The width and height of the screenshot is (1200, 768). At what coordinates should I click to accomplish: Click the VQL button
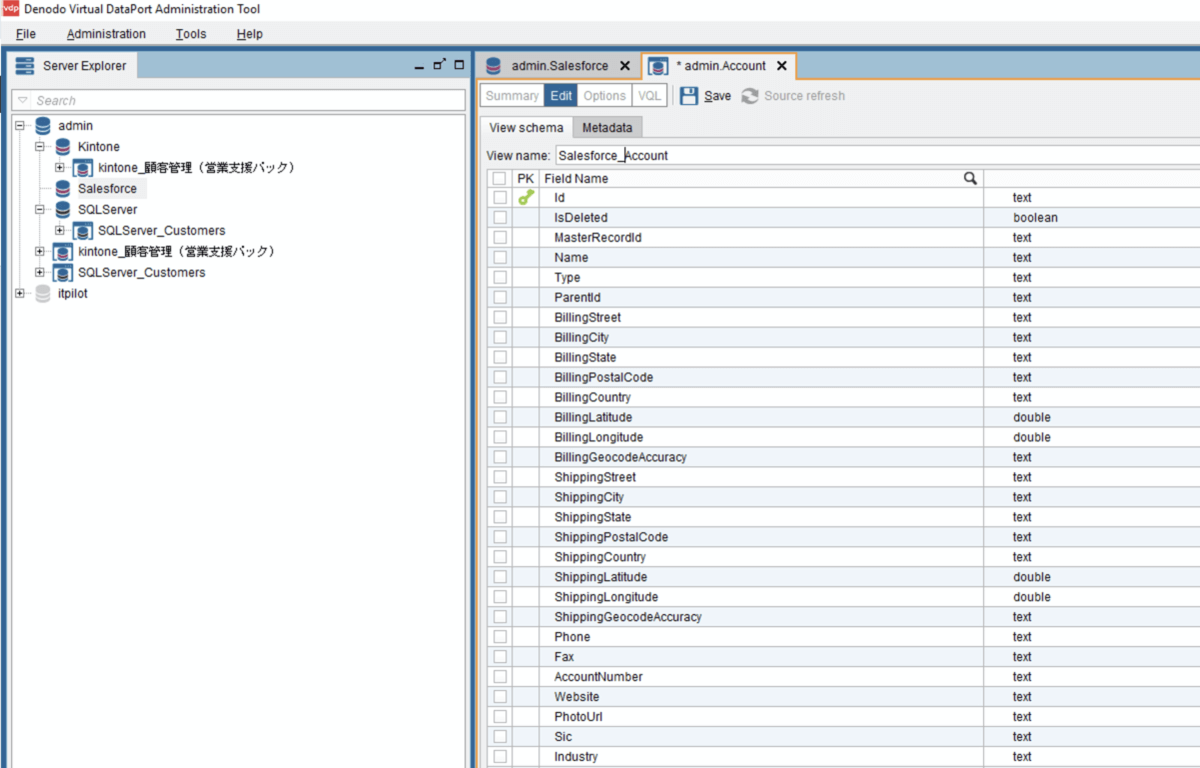point(650,96)
